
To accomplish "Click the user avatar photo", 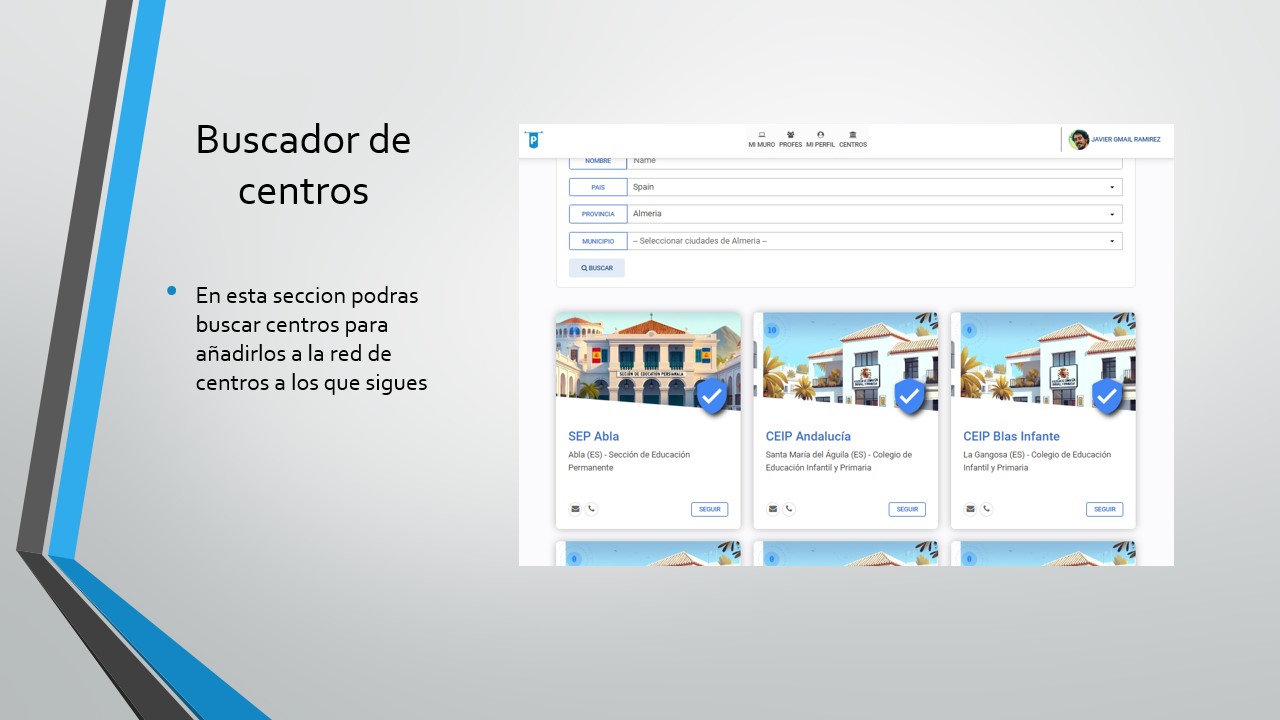I will [x=1079, y=140].
